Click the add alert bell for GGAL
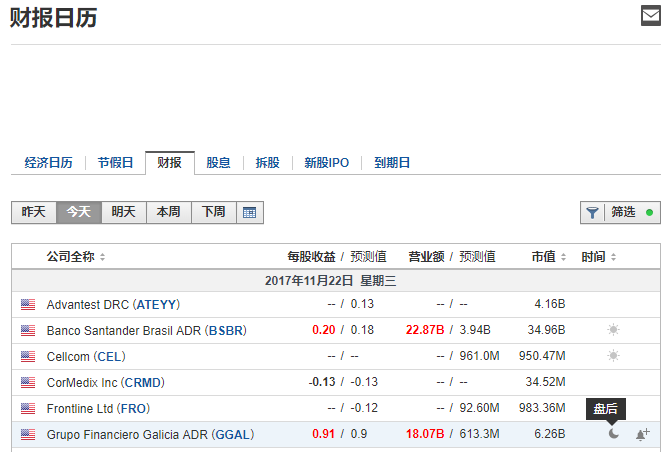Screen dimensions: 664x452 tap(642, 434)
